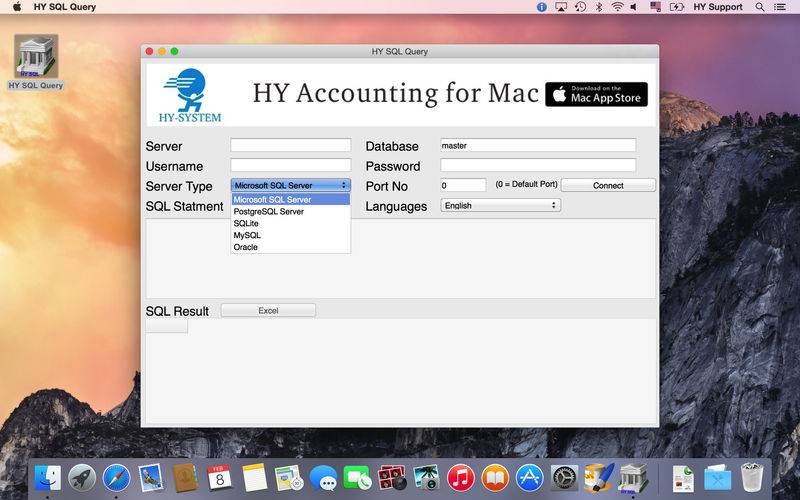Click the volume speaker menu bar icon
800x500 pixels.
634,7
